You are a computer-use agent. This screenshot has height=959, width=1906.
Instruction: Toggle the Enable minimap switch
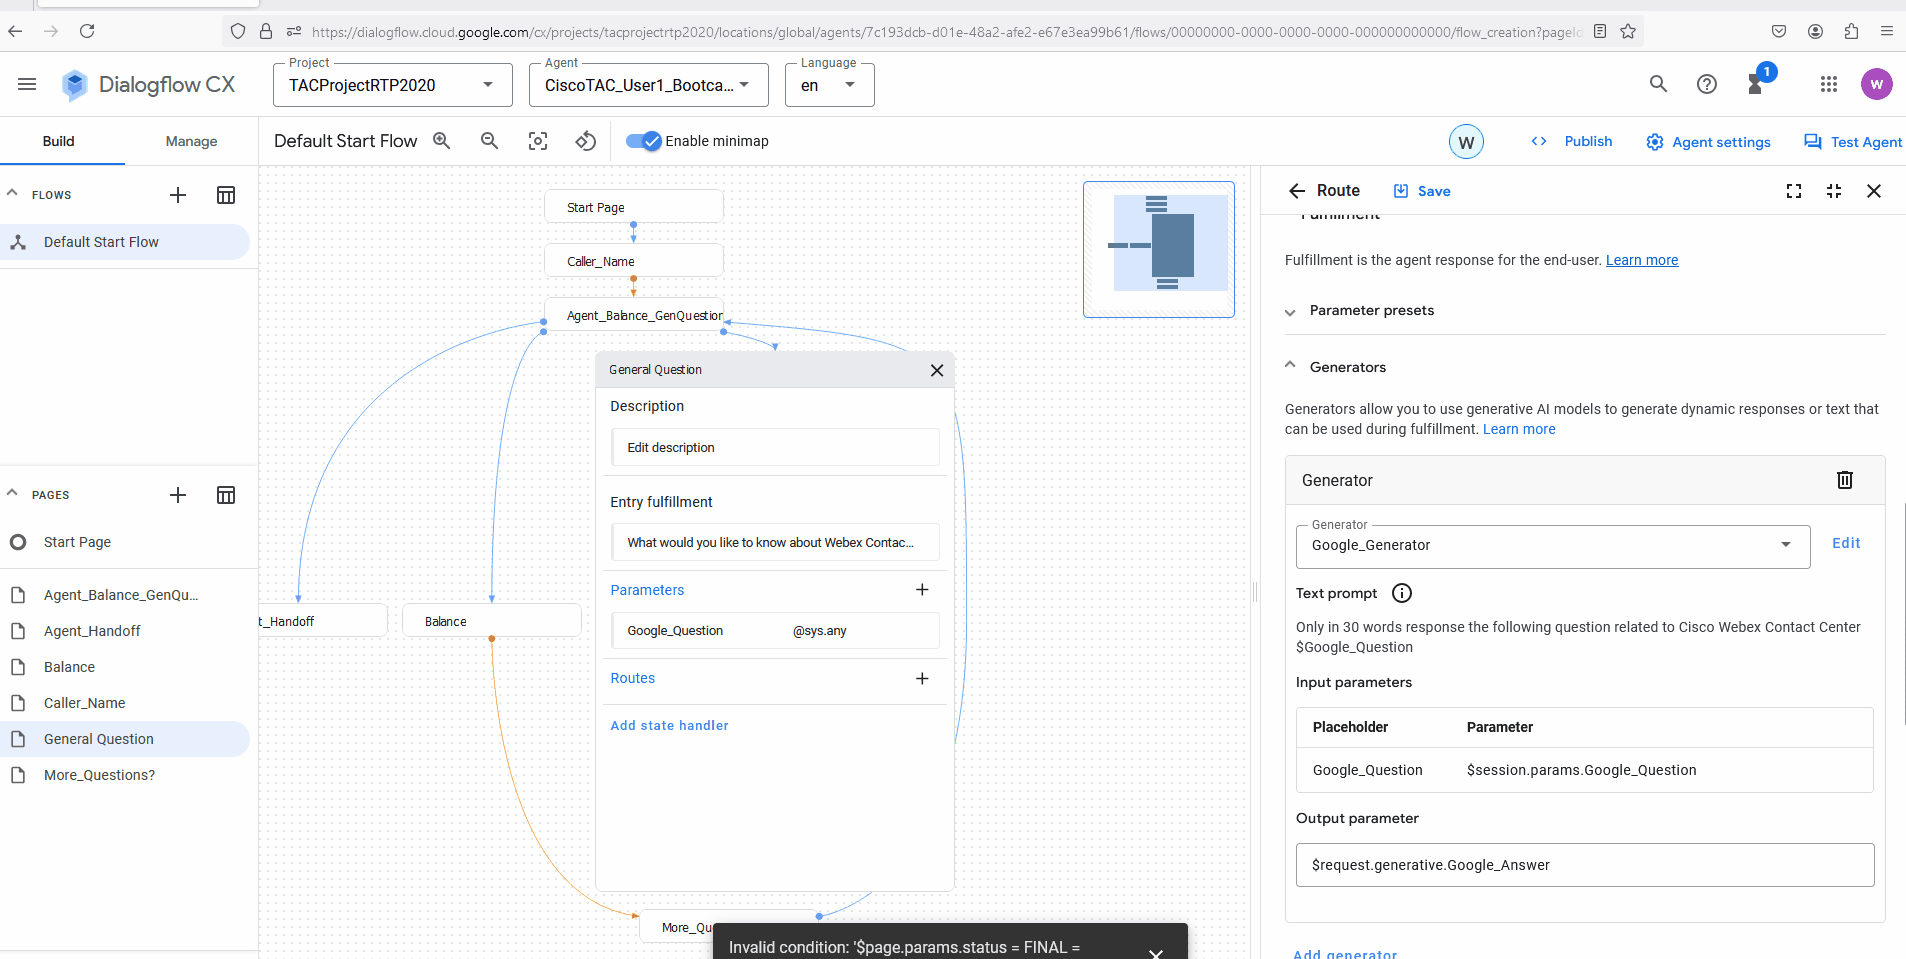644,141
